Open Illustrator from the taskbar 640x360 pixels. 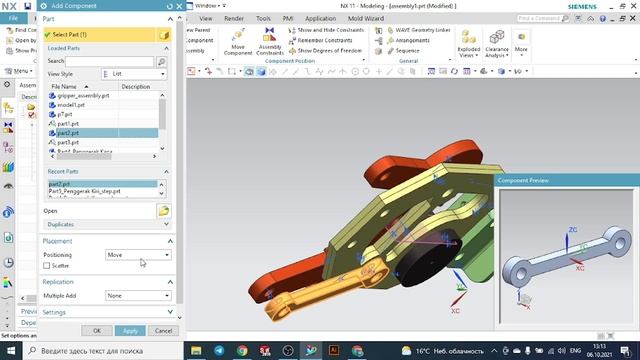tap(334, 351)
